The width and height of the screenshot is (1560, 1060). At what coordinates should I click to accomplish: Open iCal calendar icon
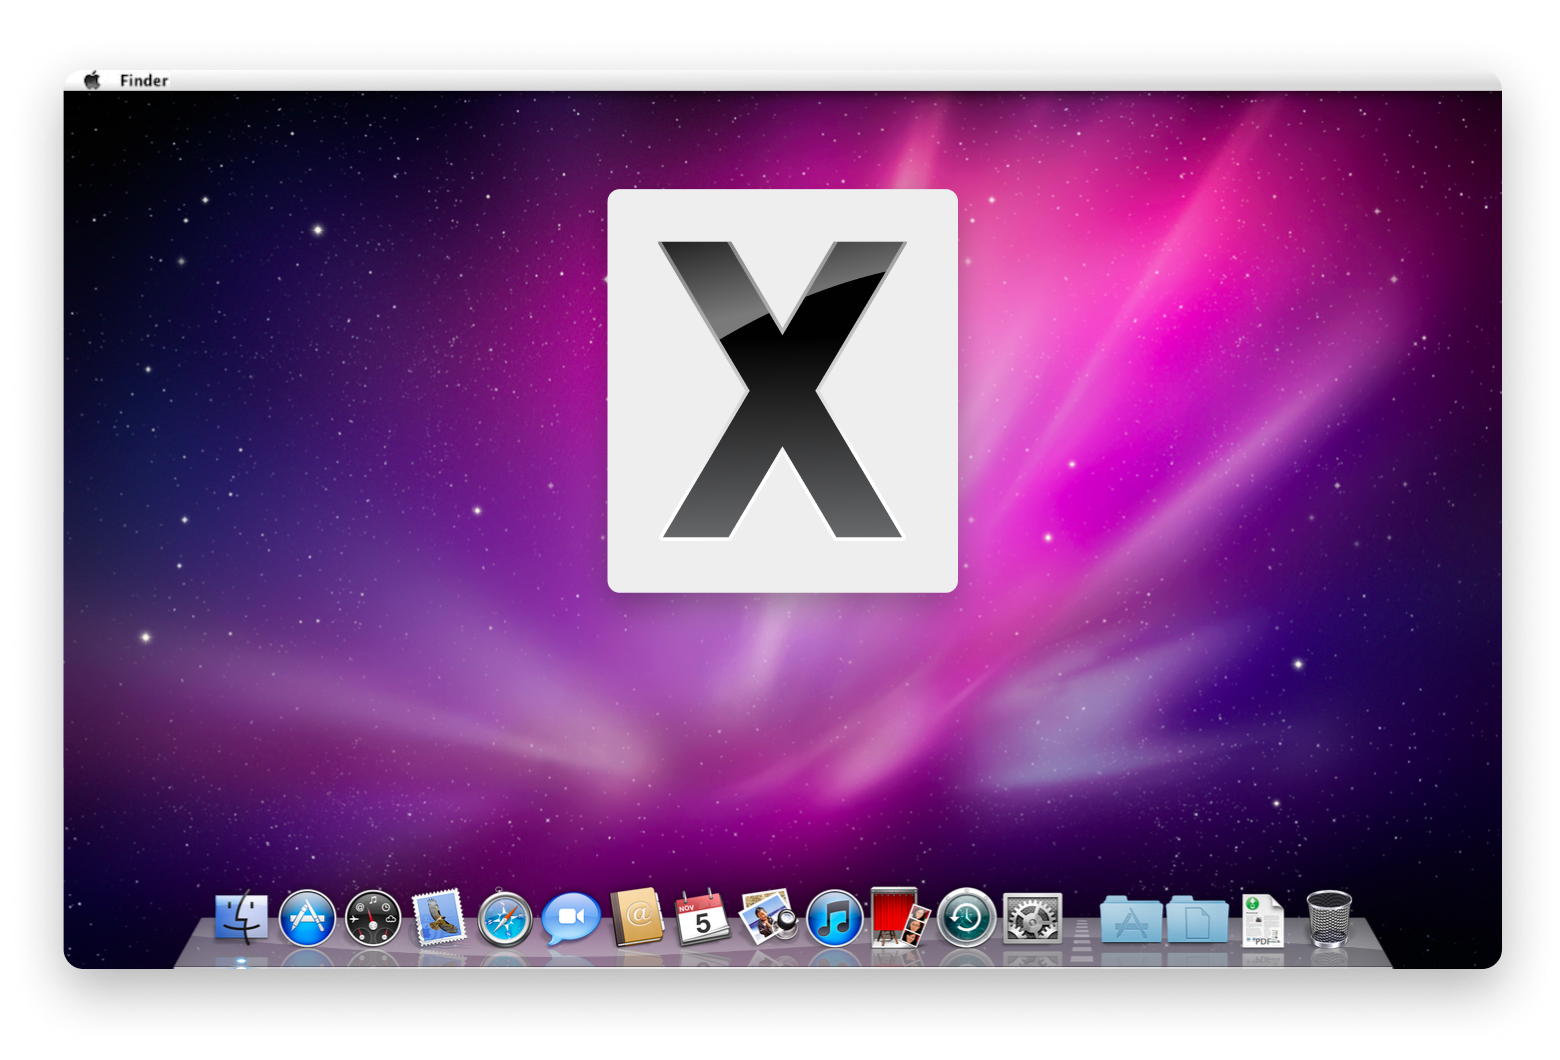(702, 918)
